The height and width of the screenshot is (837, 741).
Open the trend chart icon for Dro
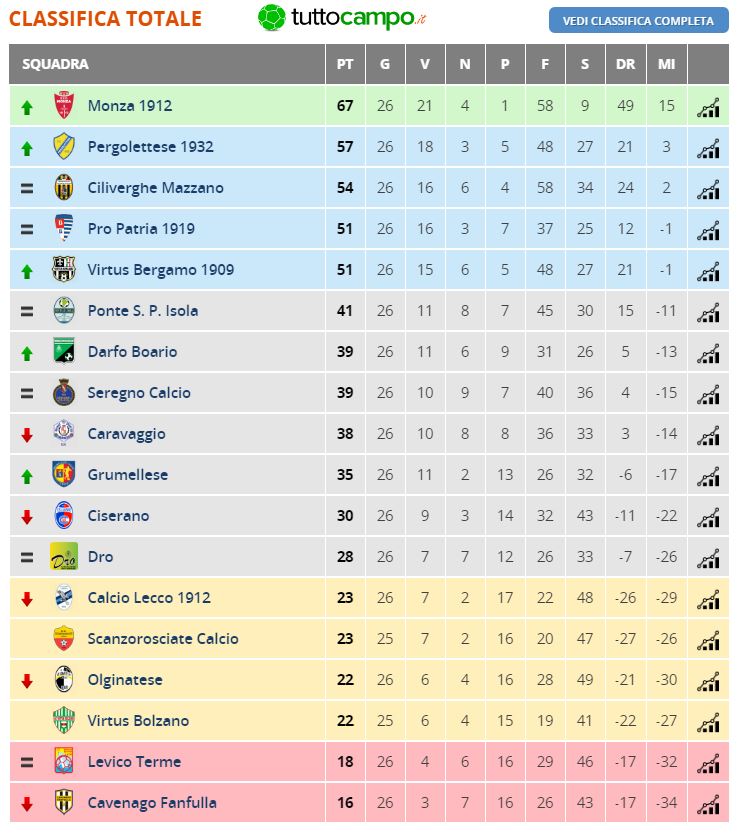708,557
